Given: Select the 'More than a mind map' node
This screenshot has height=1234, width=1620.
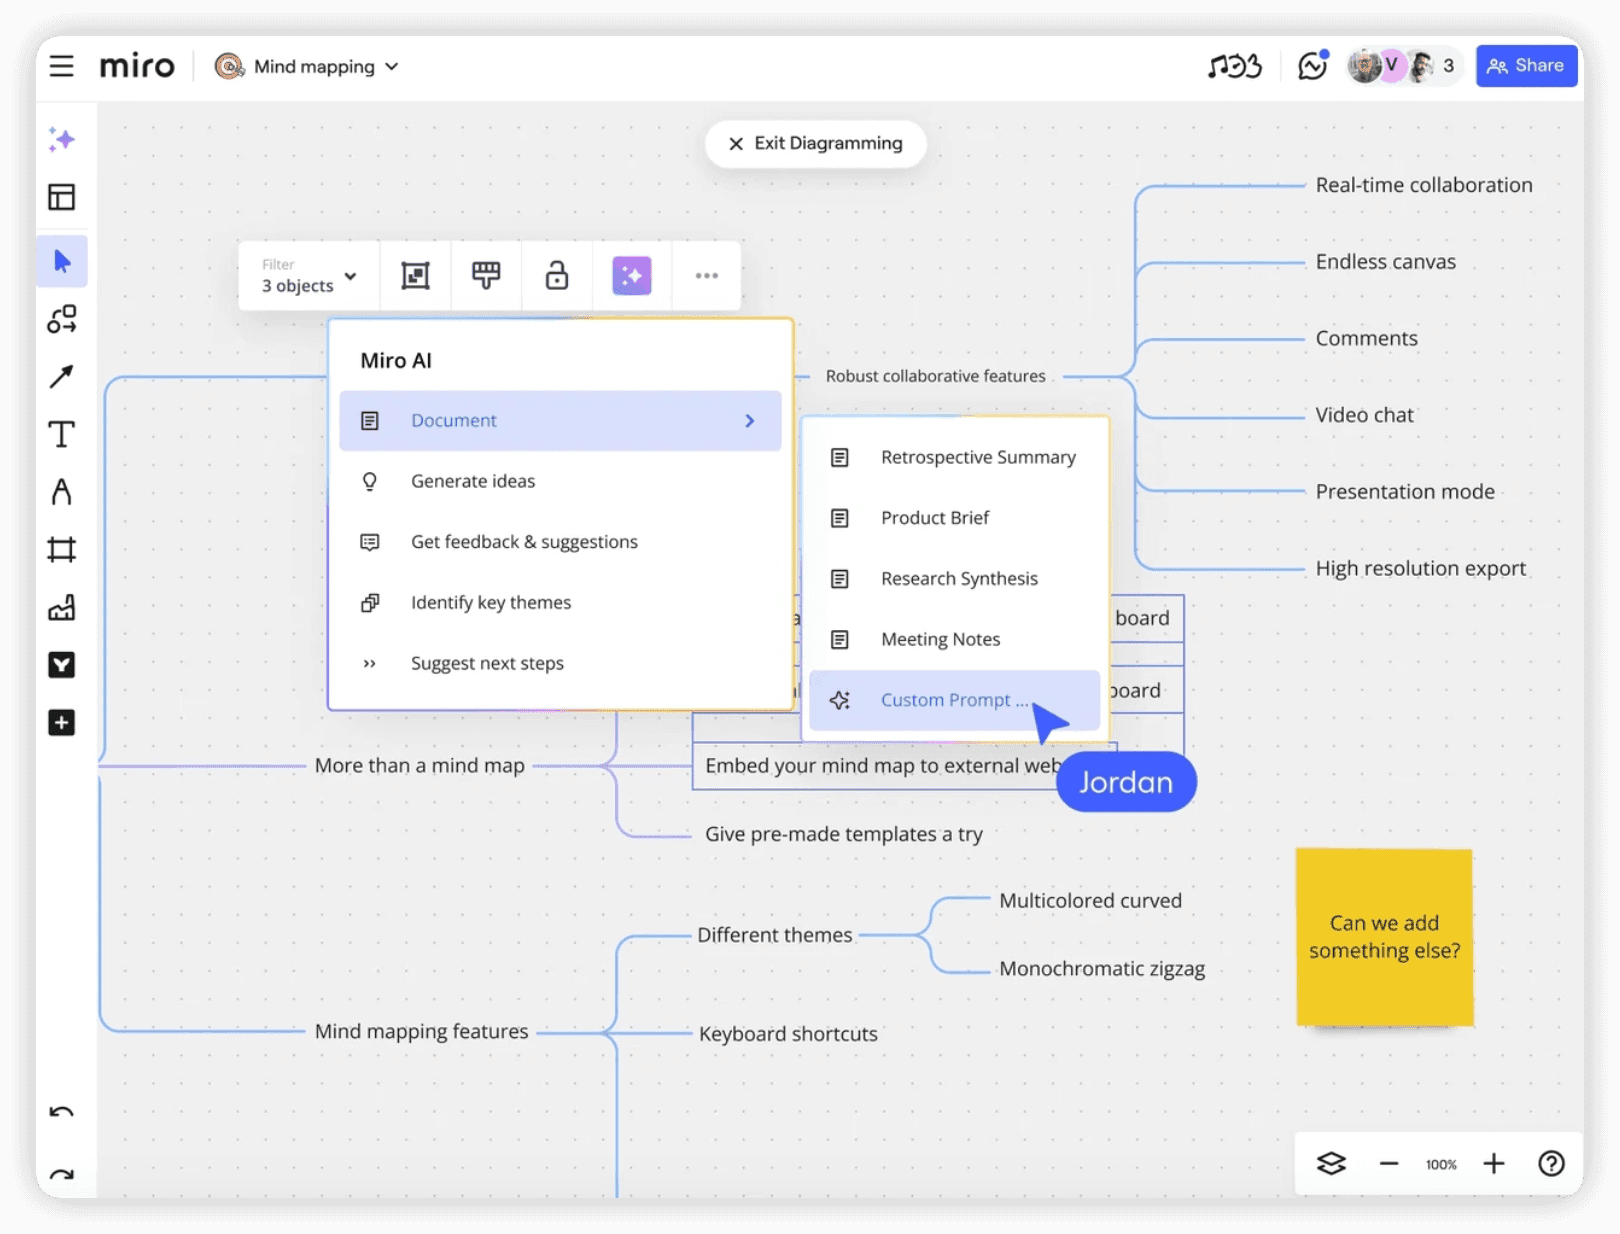Looking at the screenshot, I should (420, 766).
